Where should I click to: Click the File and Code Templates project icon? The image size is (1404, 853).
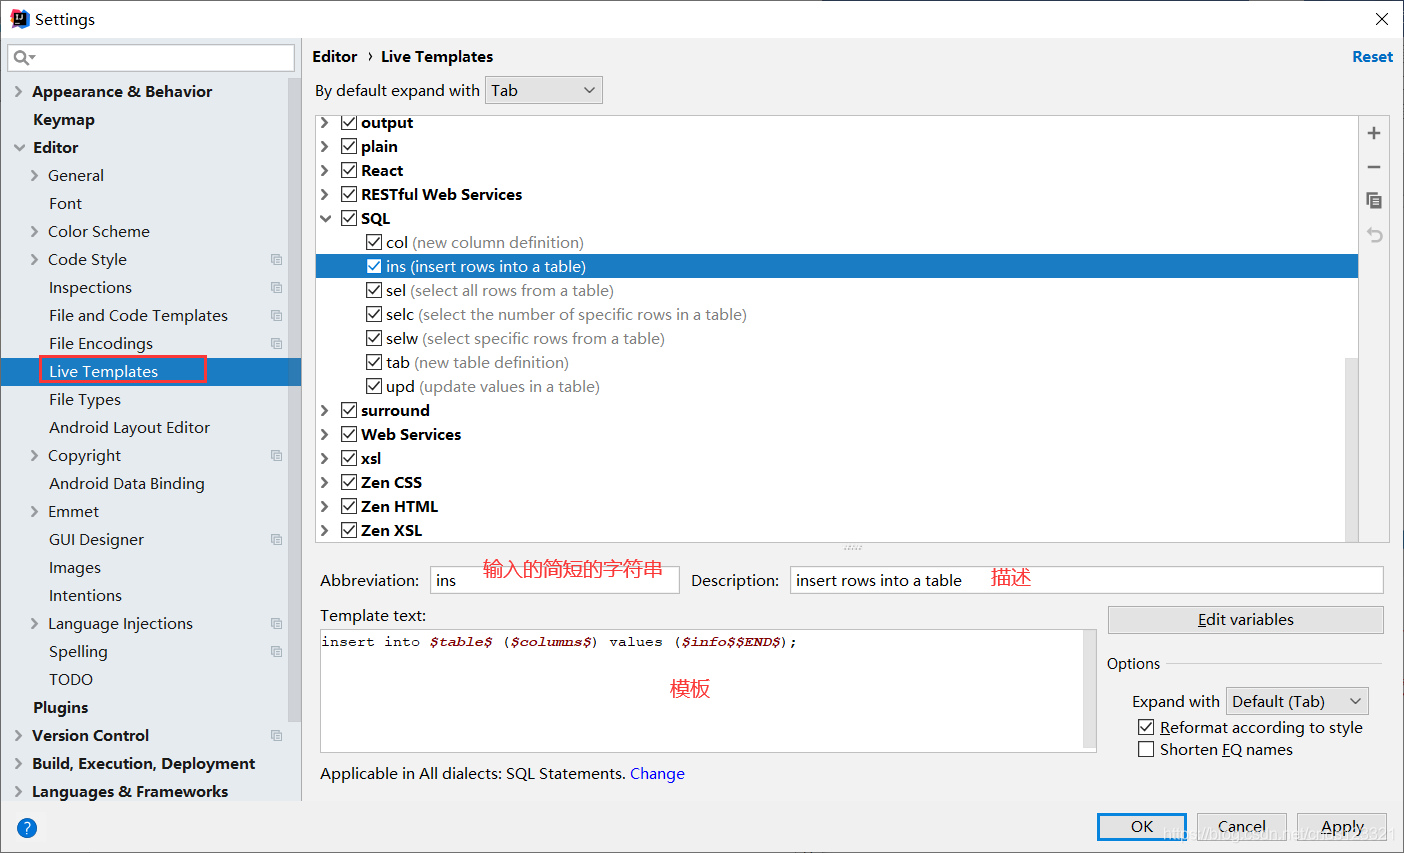pyautogui.click(x=277, y=315)
